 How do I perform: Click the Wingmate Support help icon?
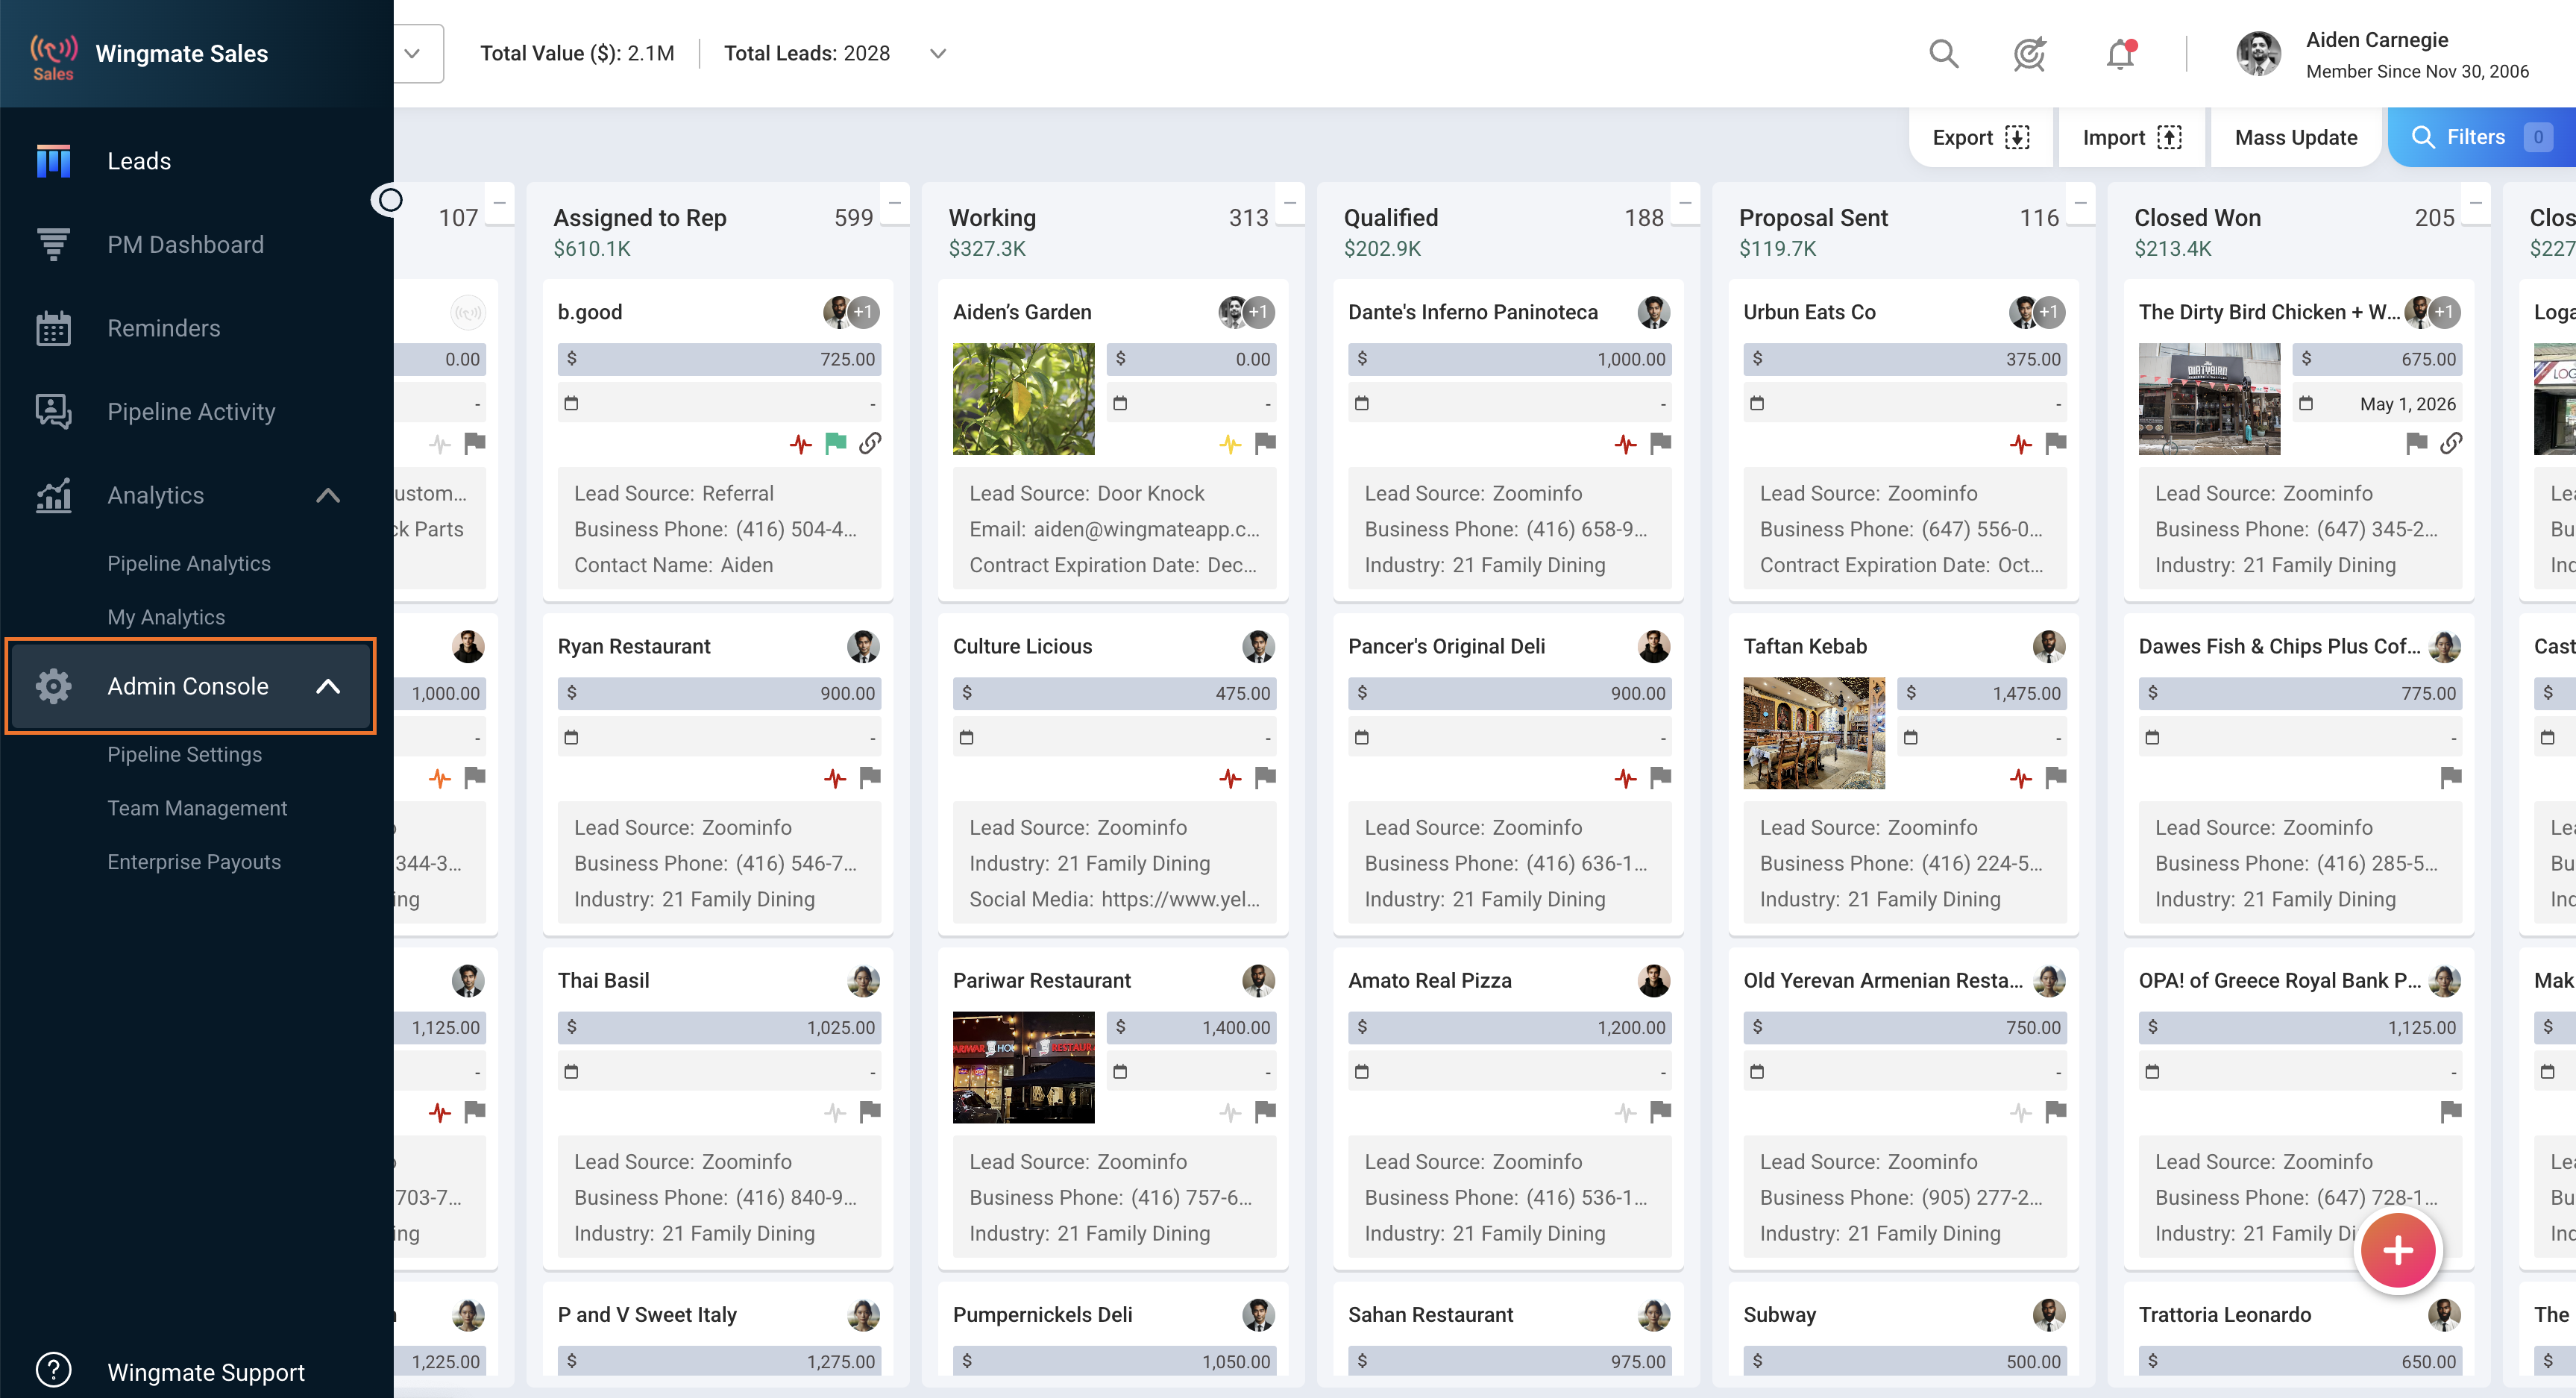coord(53,1370)
